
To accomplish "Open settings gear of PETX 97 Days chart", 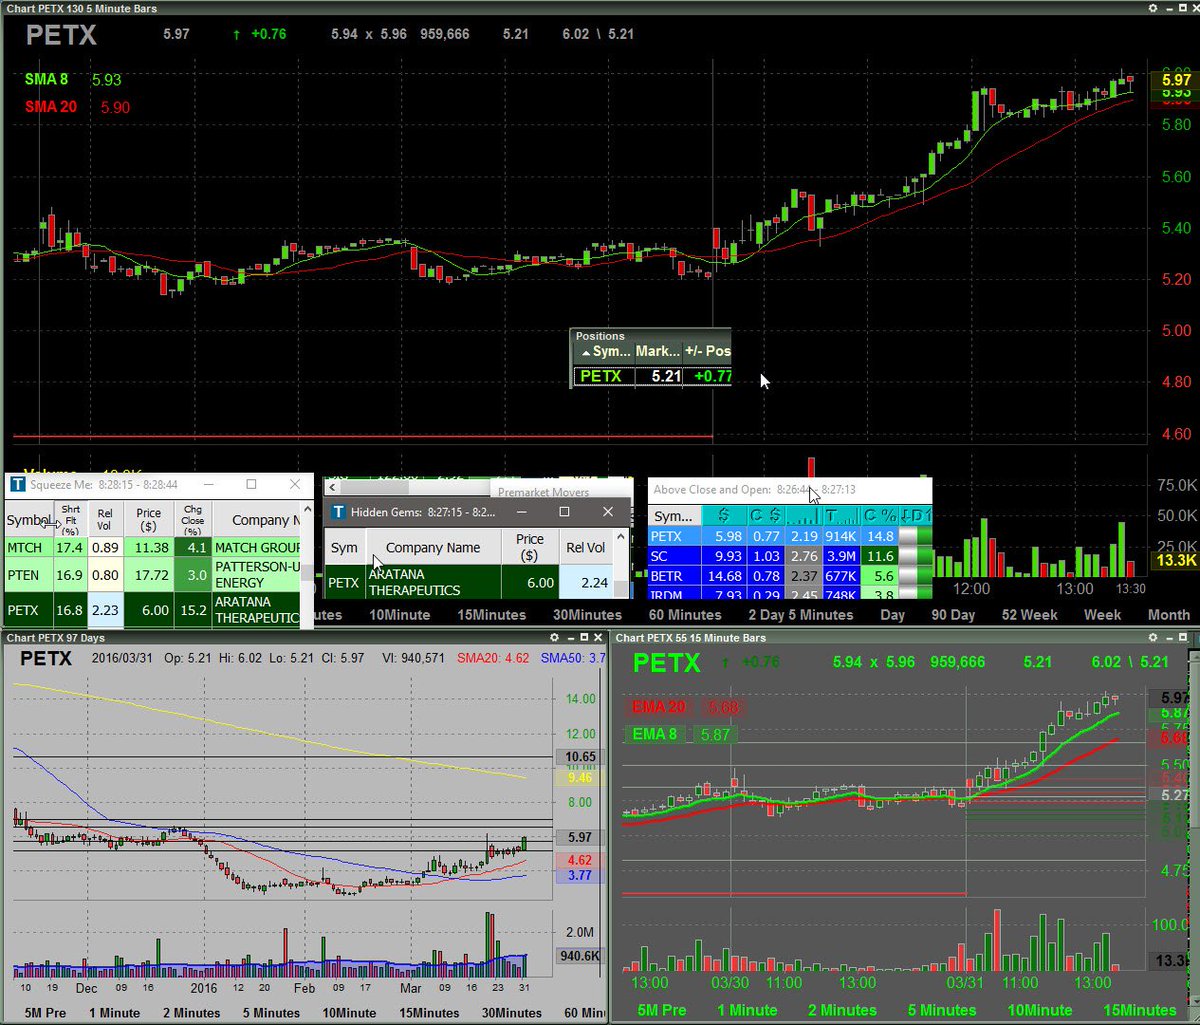I will coord(553,637).
